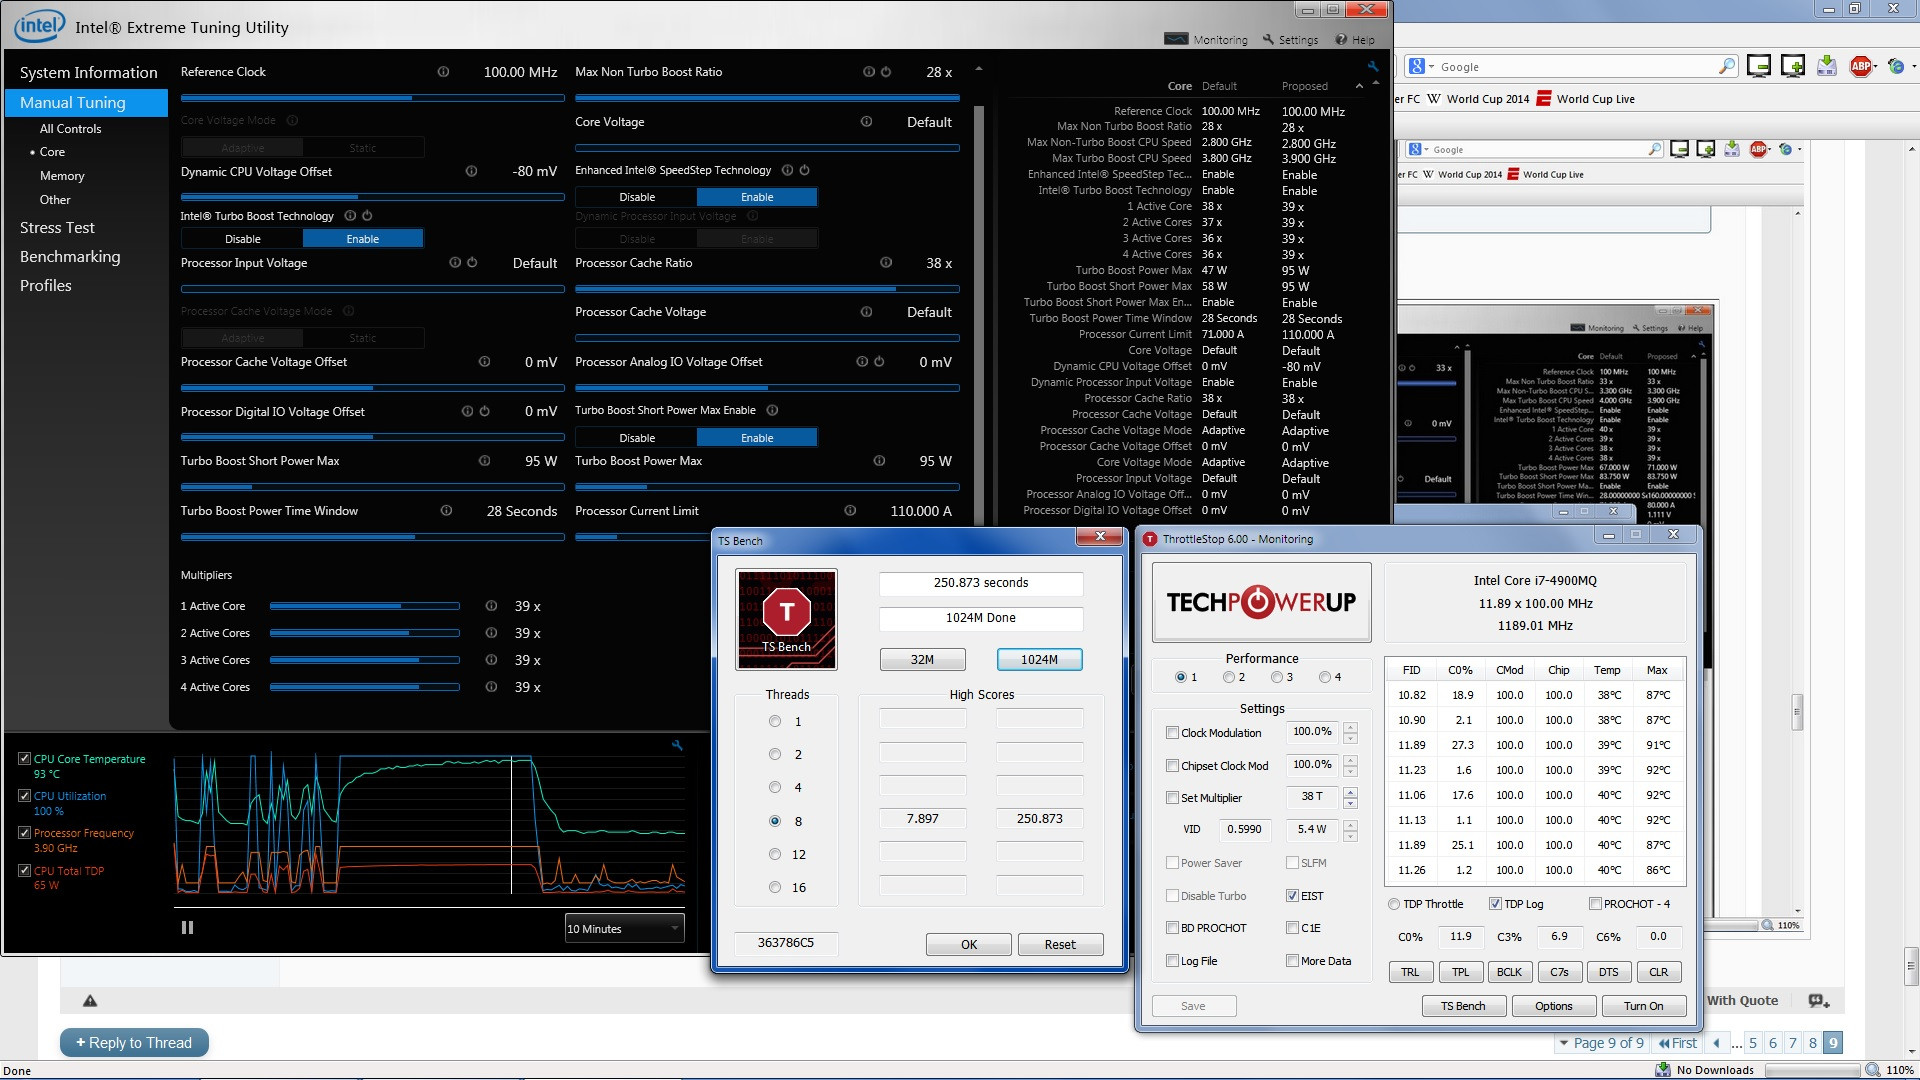Click the Turbo Boost Short Power Max slider

pos(372,487)
